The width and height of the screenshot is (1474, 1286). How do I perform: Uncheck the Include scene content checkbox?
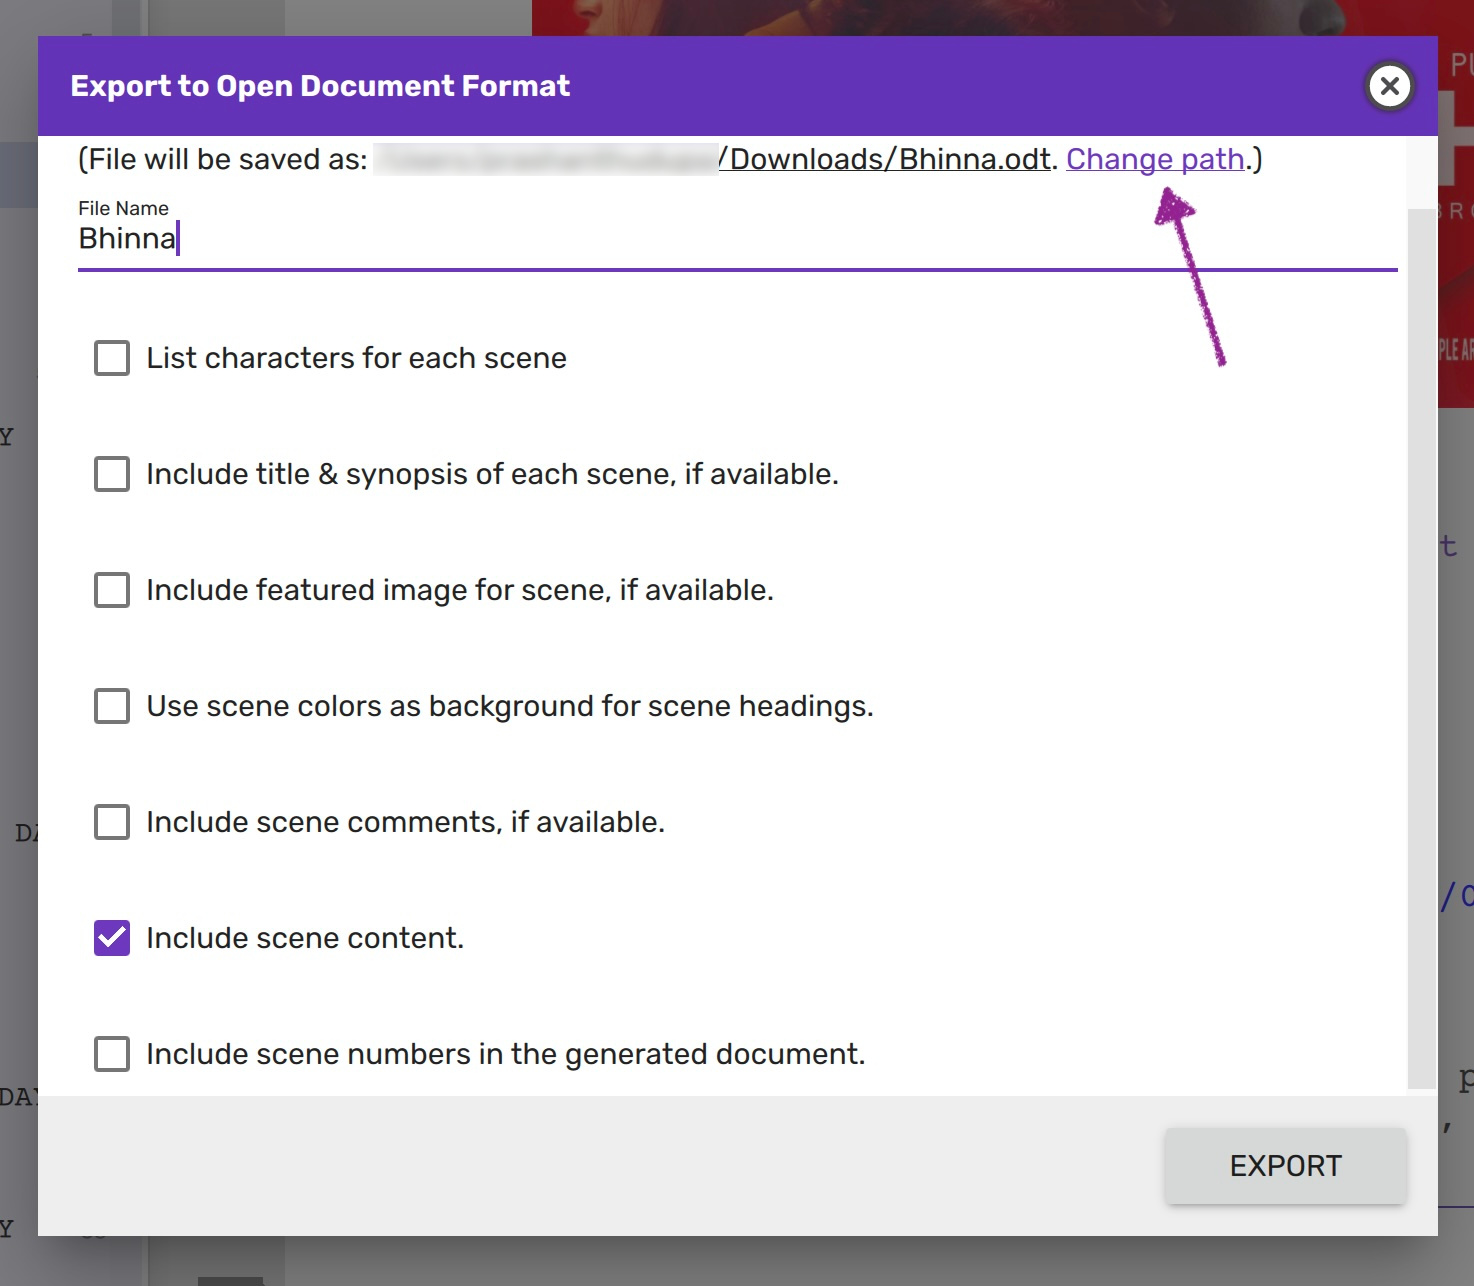coord(112,938)
